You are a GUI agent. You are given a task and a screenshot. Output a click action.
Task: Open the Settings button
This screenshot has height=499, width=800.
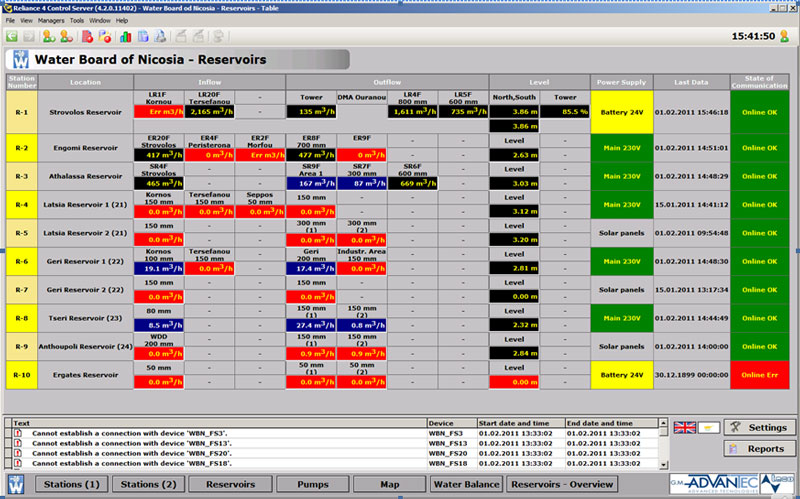(759, 428)
